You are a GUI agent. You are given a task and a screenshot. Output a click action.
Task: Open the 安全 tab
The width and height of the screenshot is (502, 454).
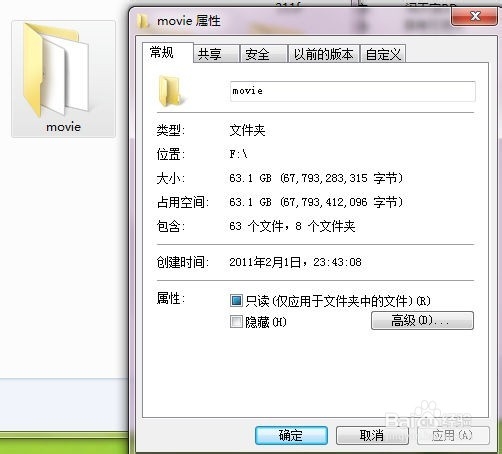point(264,54)
